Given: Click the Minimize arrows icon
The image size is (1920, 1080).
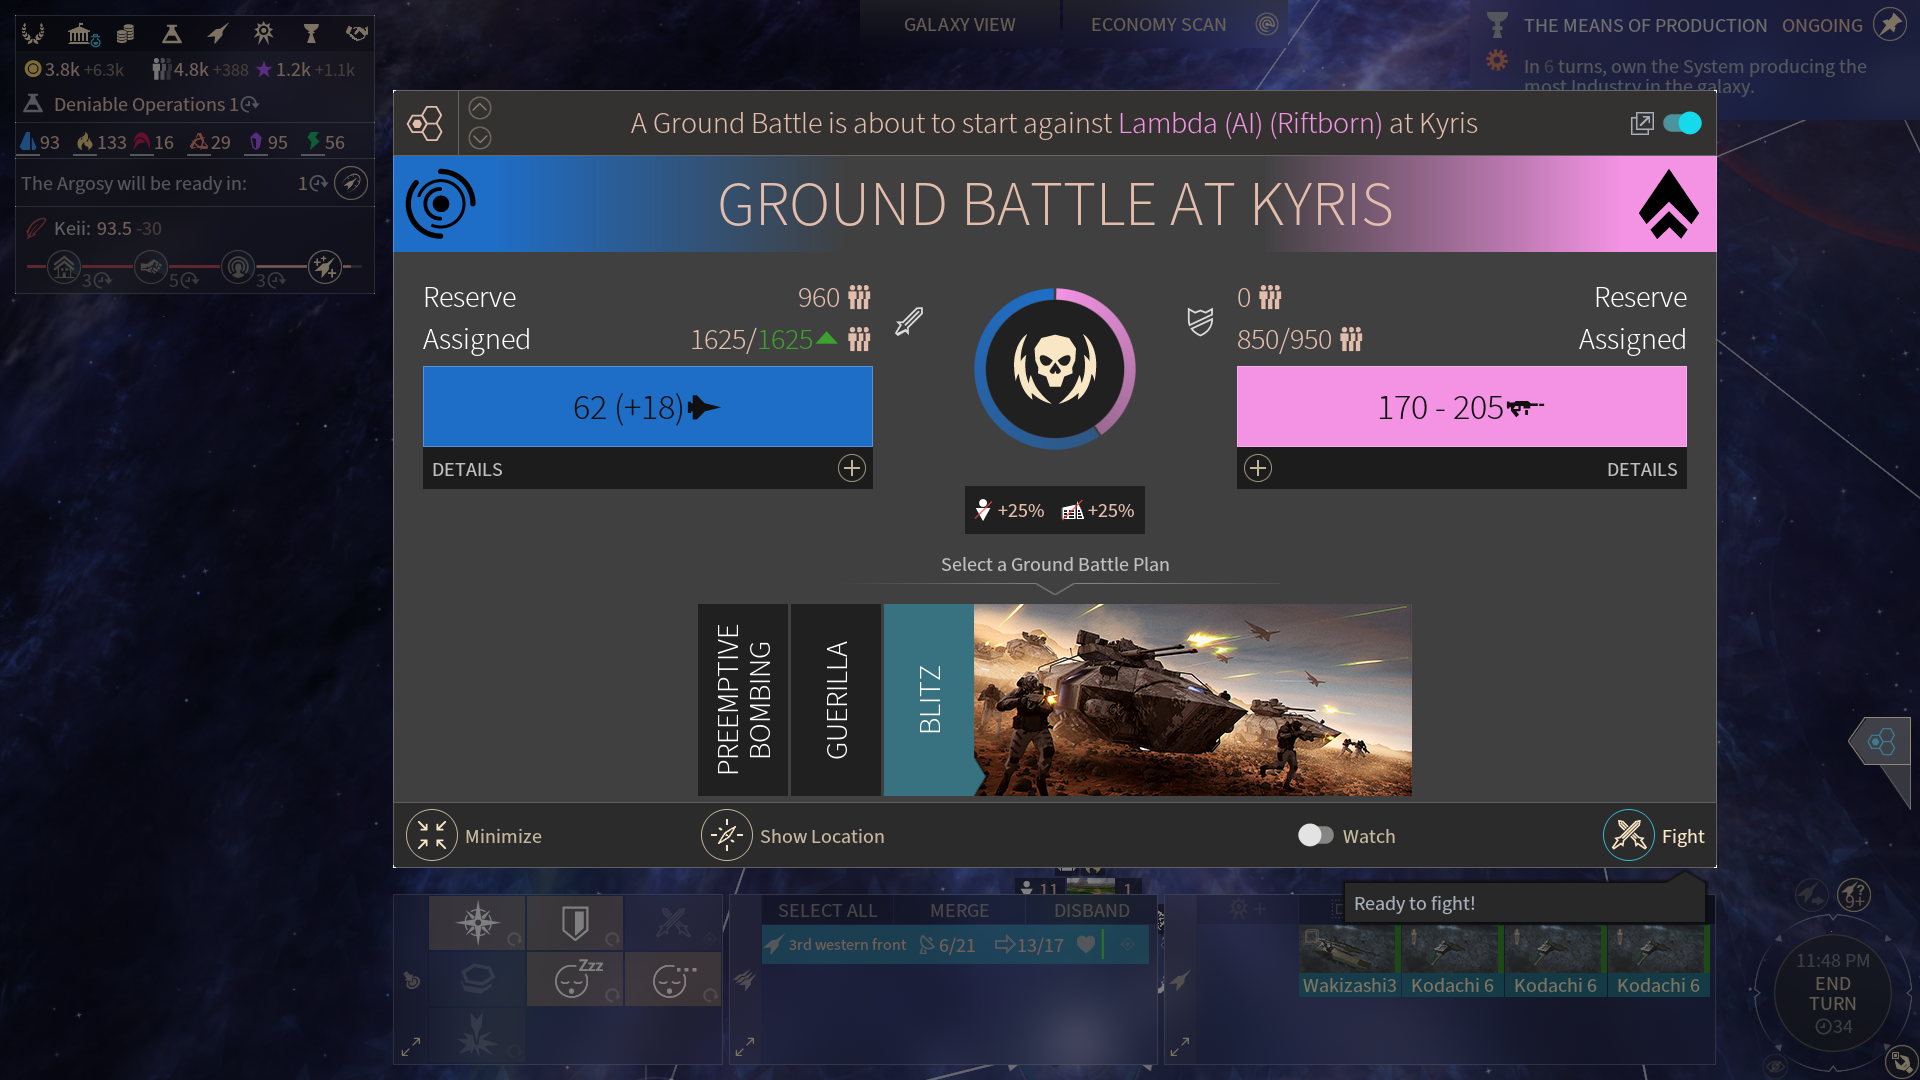Looking at the screenshot, I should pos(432,835).
